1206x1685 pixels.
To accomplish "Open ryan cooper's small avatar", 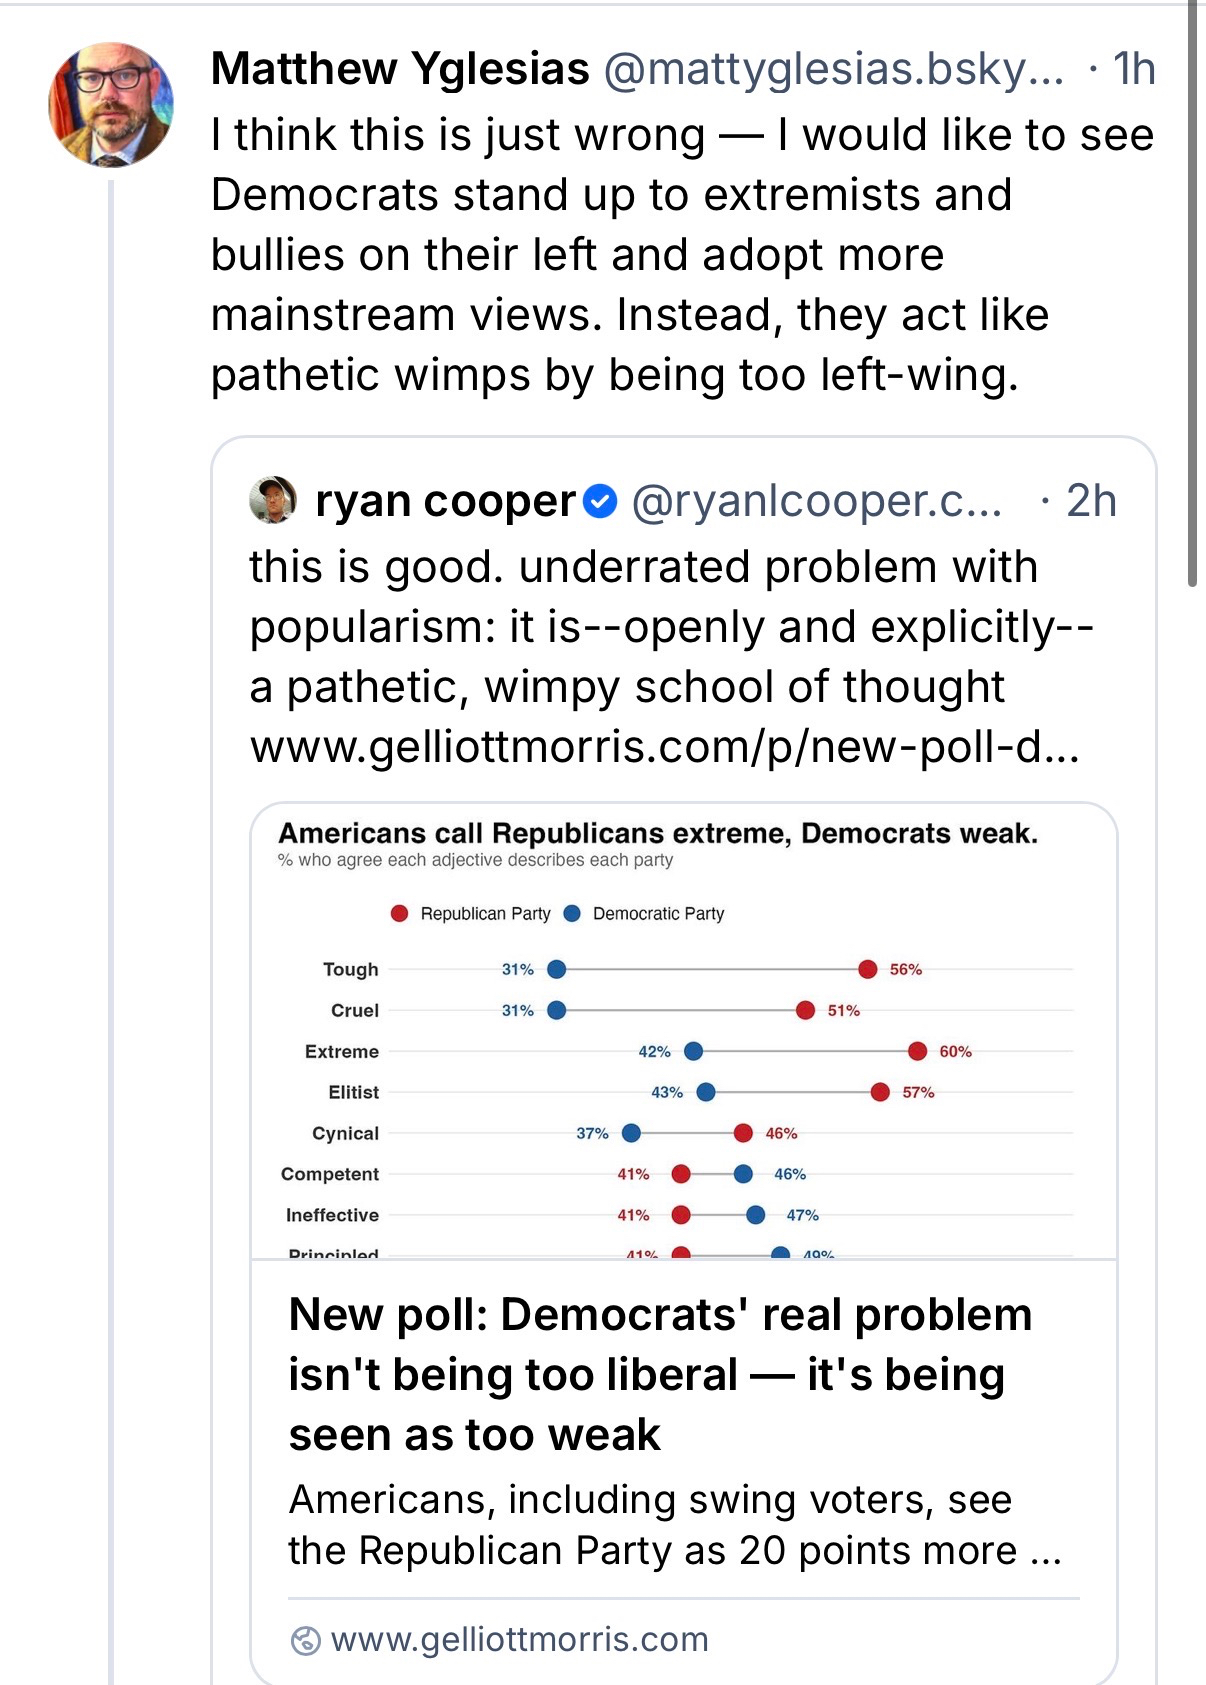I will (x=273, y=500).
